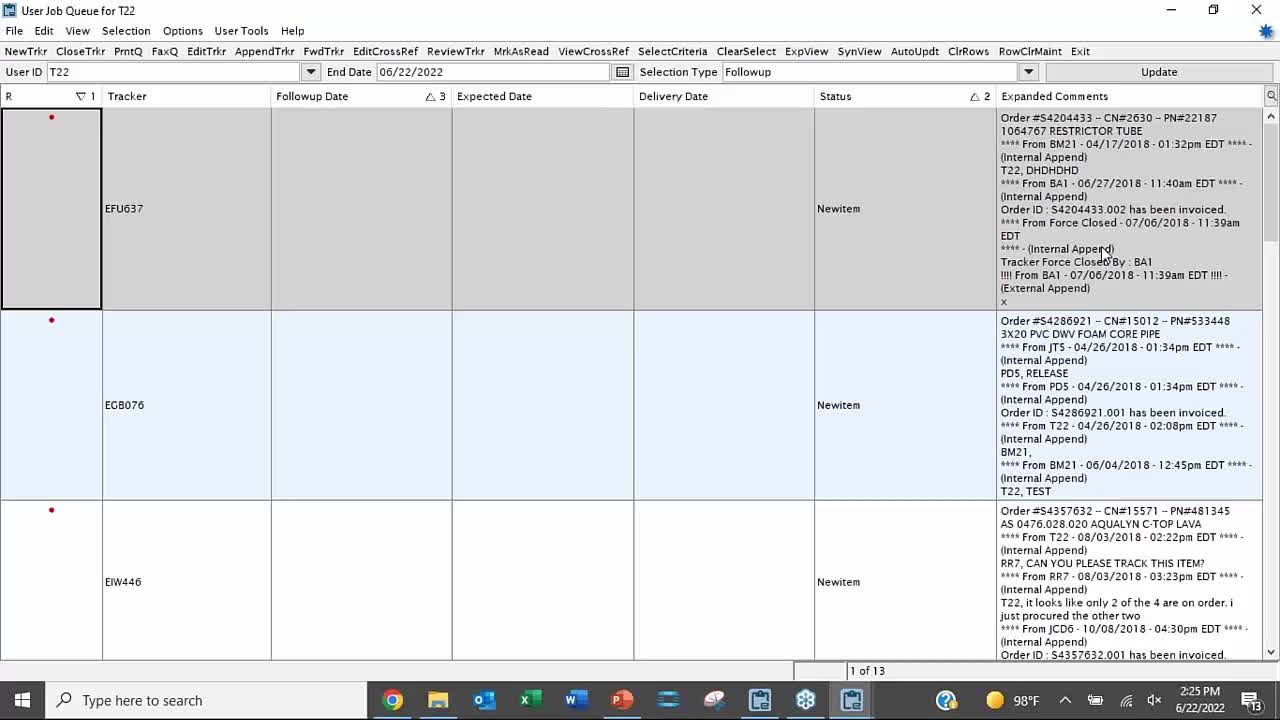The height and width of the screenshot is (720, 1280).
Task: Select tracker EGB076 cell
Action: [186, 405]
